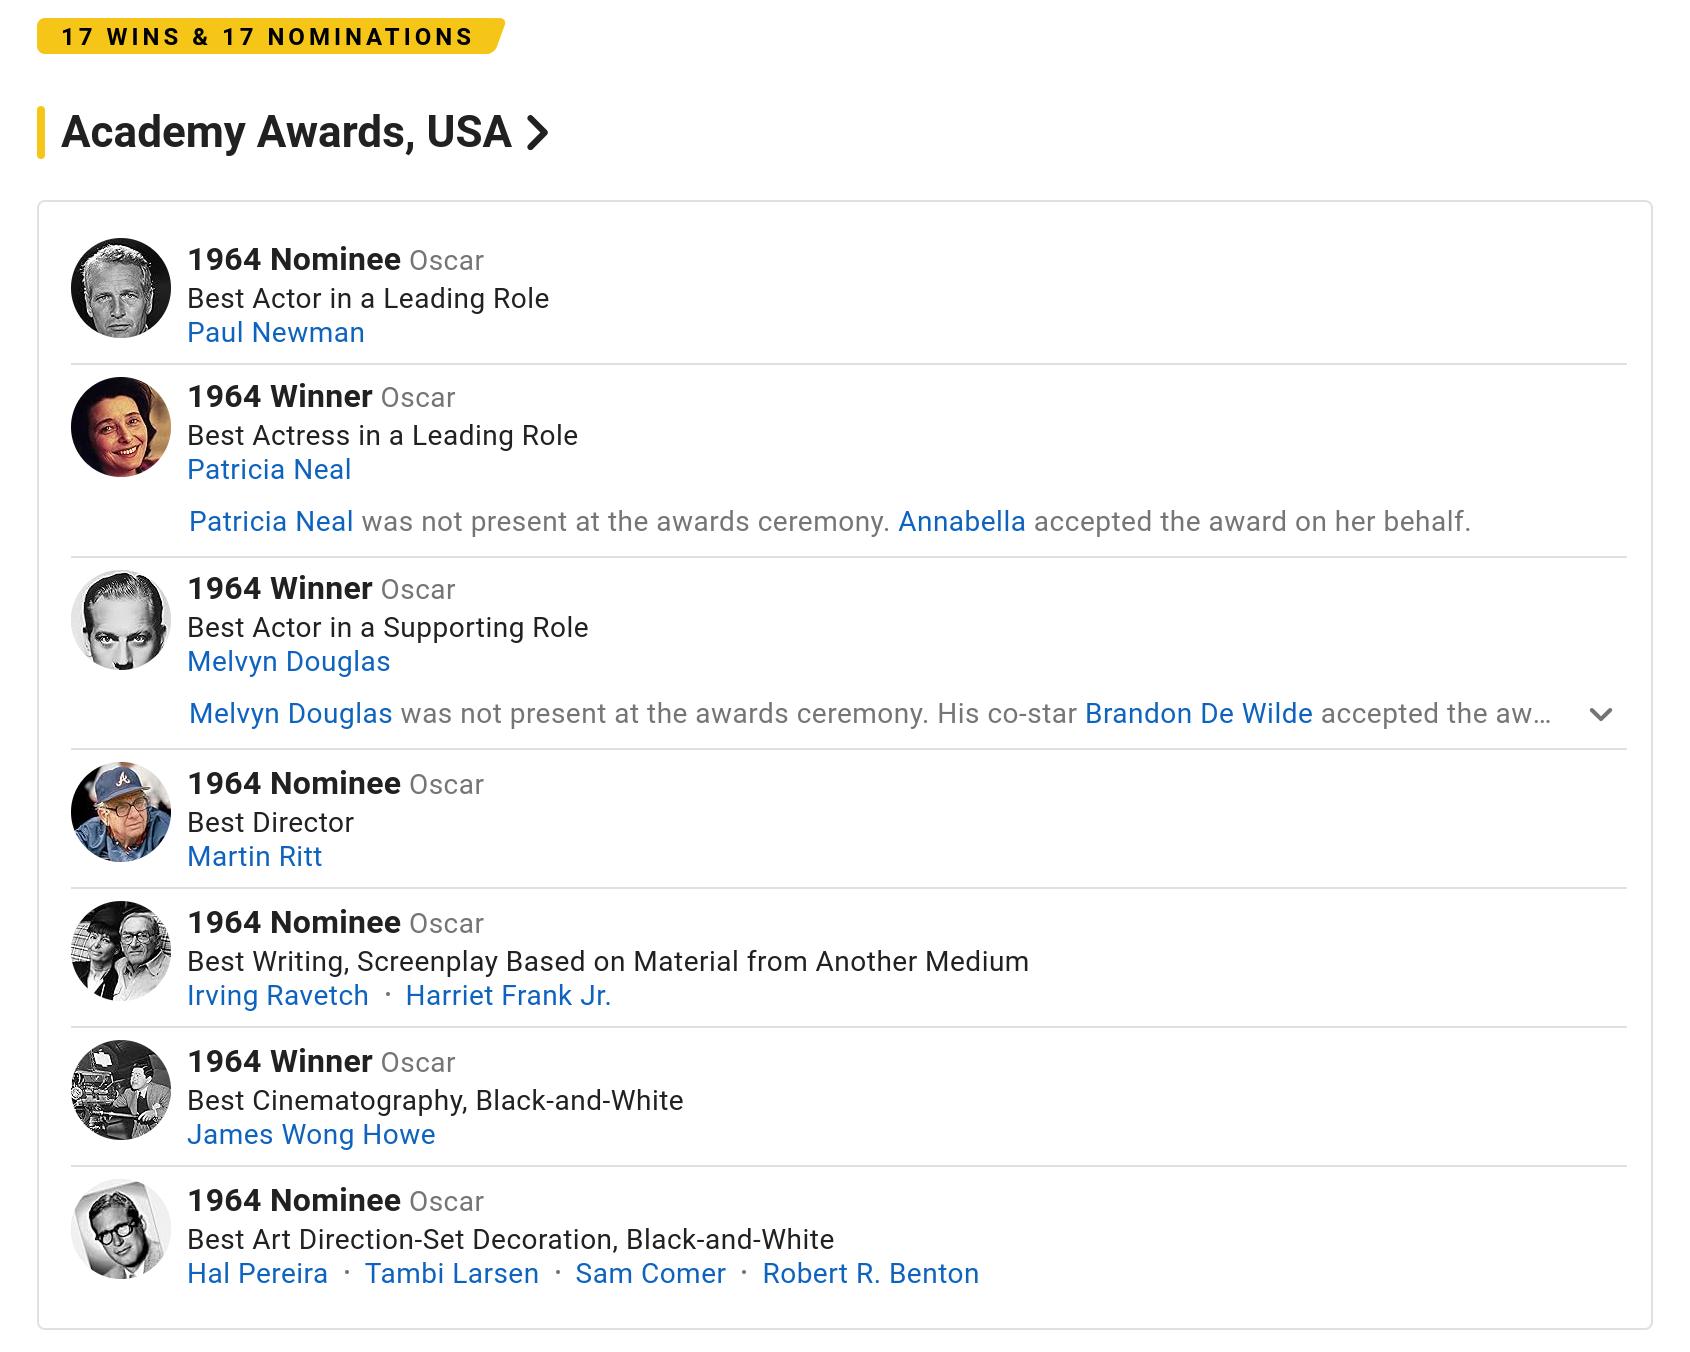Click Melvyn Douglas's portrait thumbnail
The height and width of the screenshot is (1352, 1690).
121,619
